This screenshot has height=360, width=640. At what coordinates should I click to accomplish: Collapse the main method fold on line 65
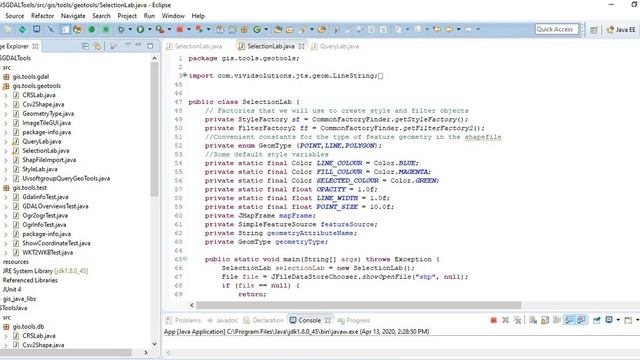[185, 259]
